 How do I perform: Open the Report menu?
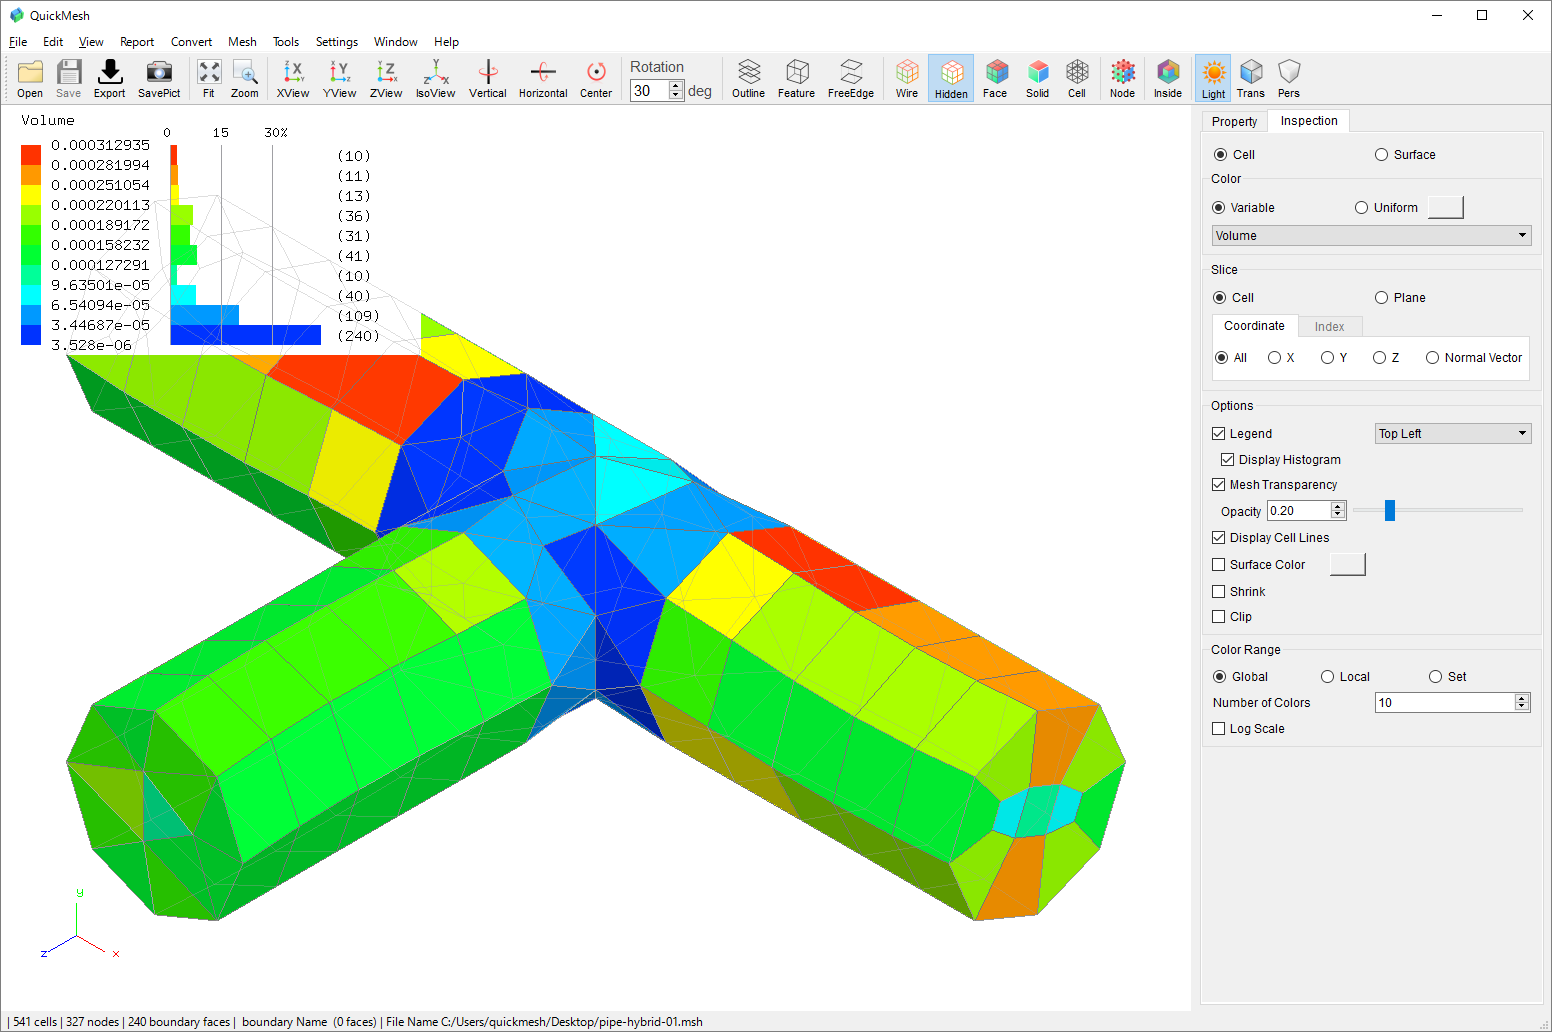[x=137, y=42]
